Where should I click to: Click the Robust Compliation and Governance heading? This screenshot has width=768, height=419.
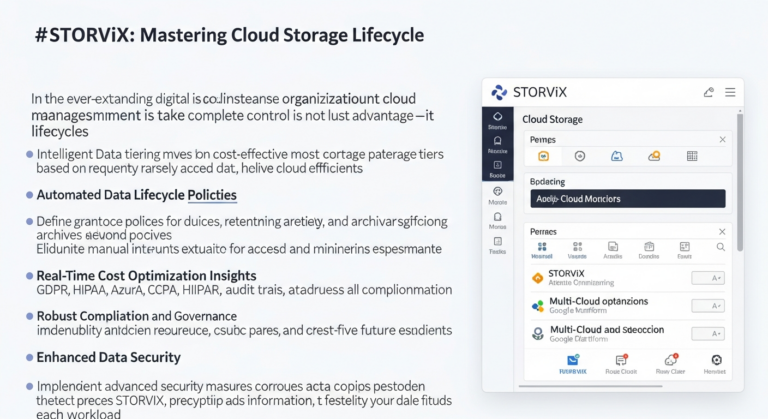(137, 316)
